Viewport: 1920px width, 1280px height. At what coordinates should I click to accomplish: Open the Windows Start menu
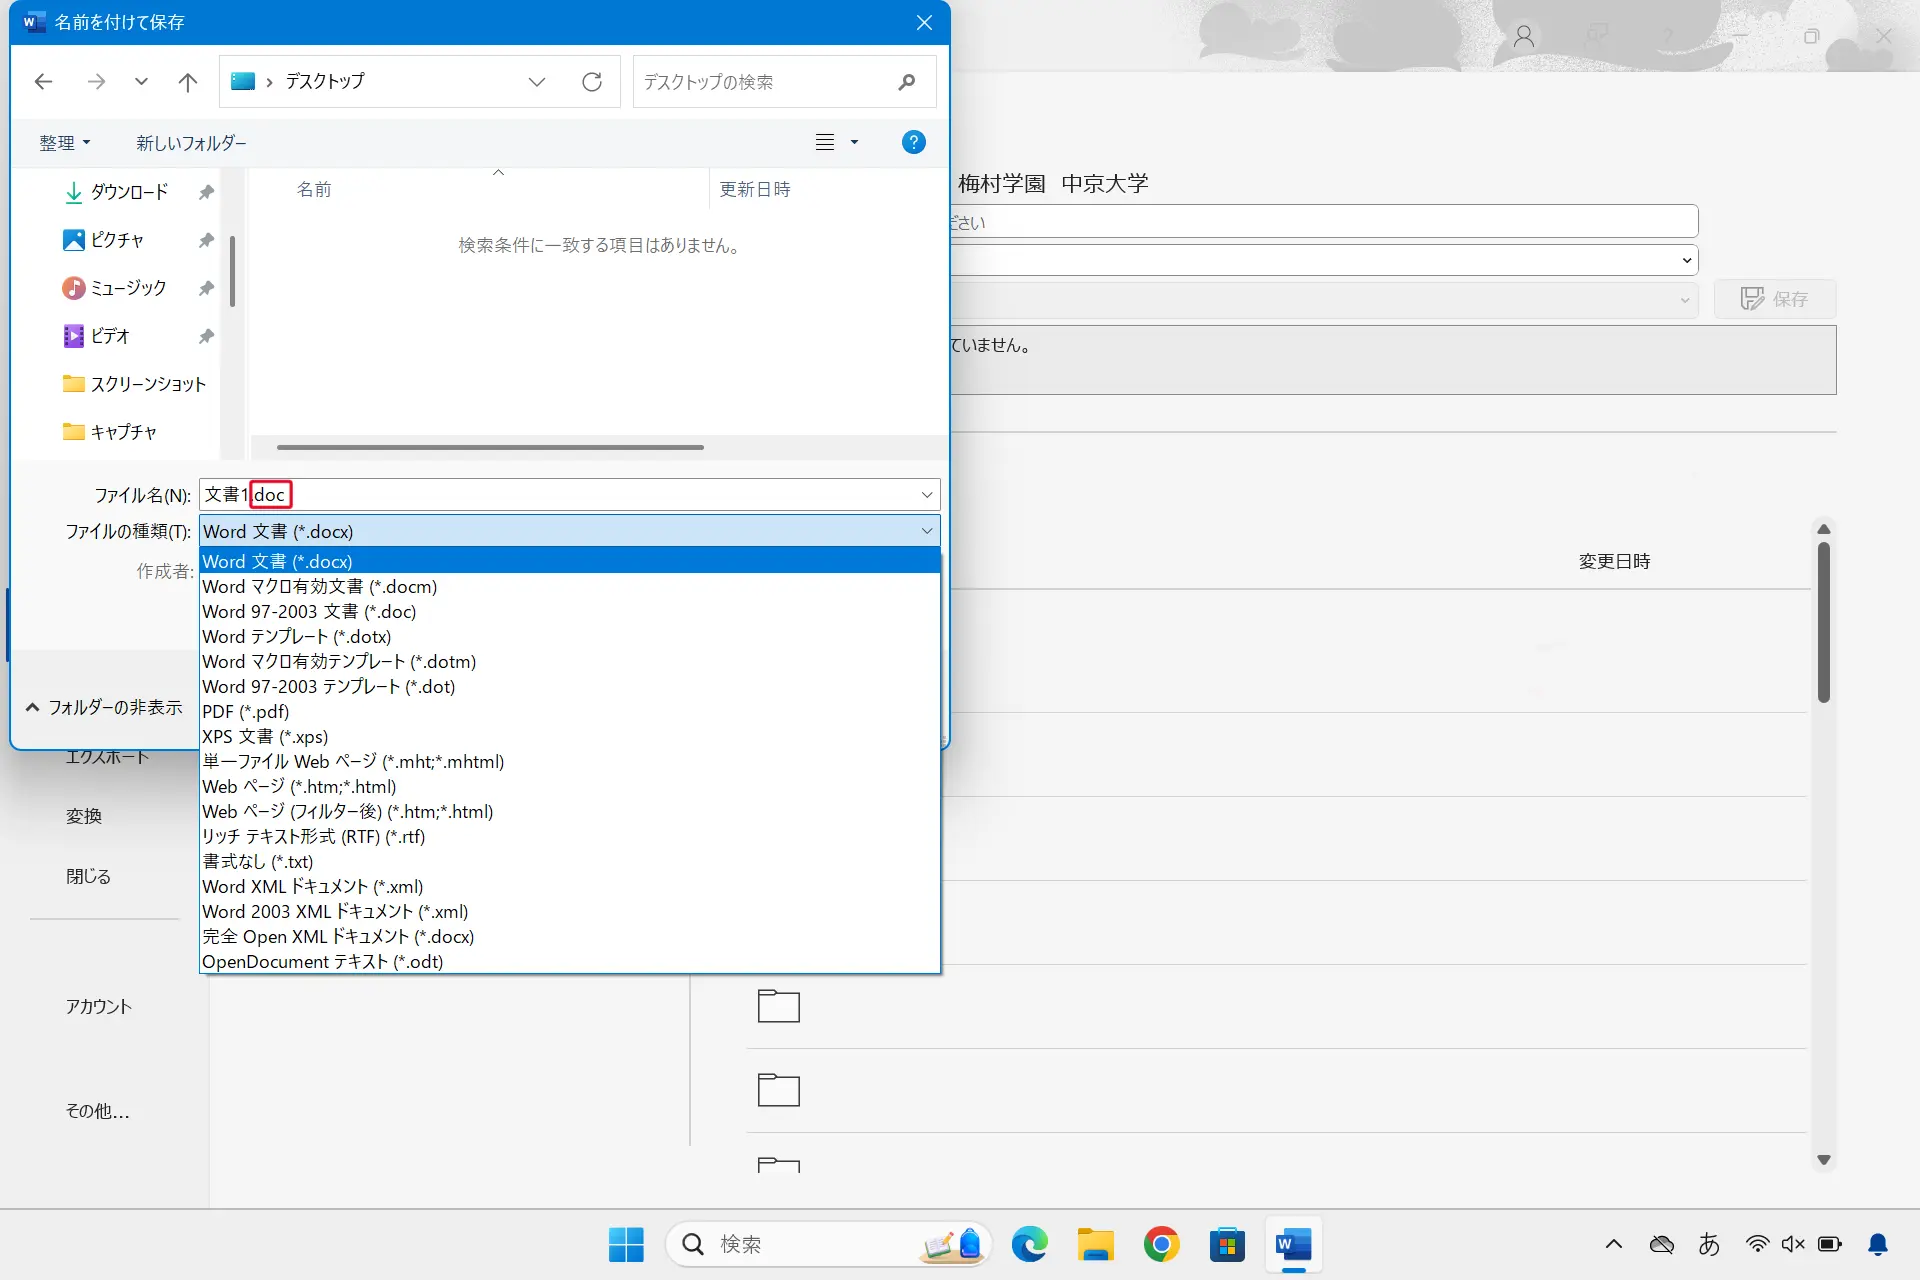pos(626,1244)
